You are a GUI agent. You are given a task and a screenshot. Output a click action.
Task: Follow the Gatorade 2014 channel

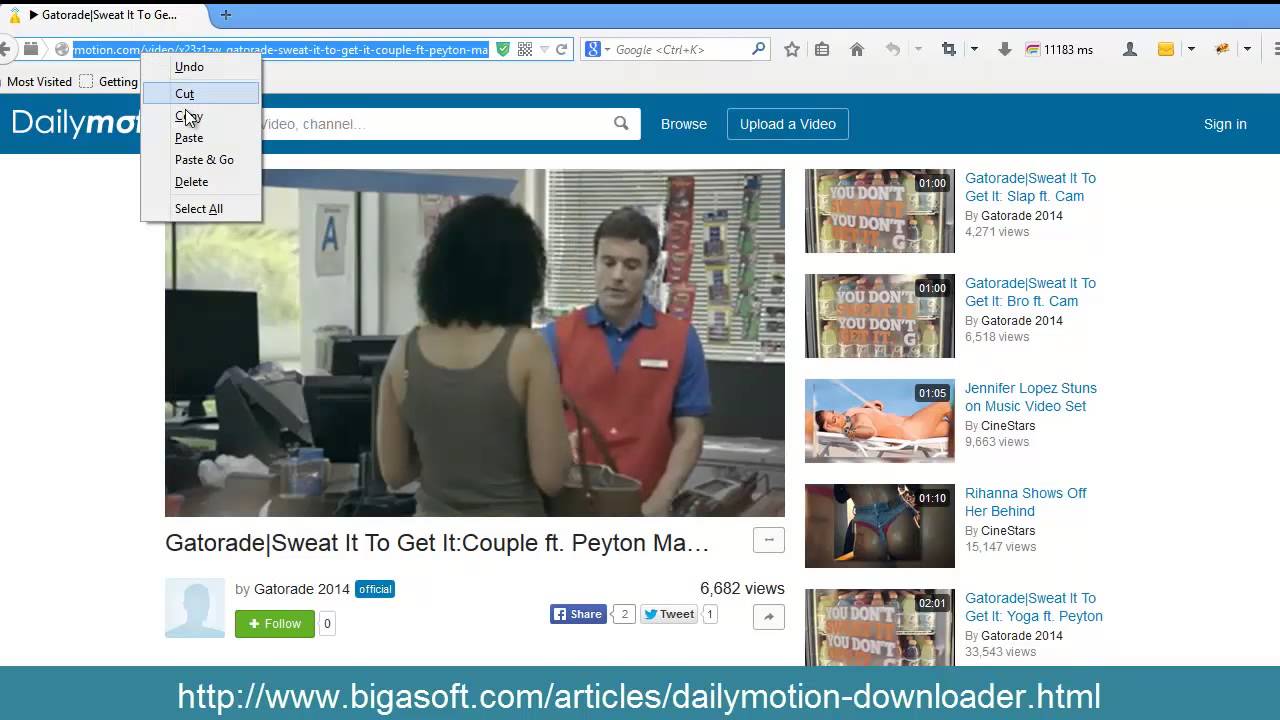click(275, 624)
